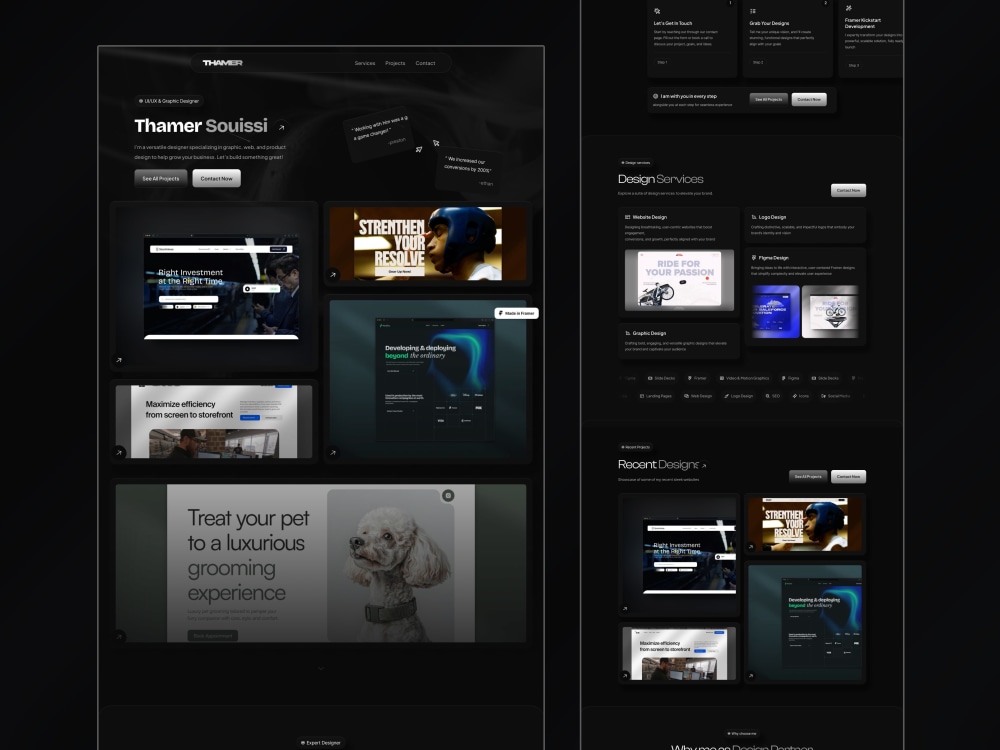Click See All Projects in Recent Designs

[x=808, y=476]
